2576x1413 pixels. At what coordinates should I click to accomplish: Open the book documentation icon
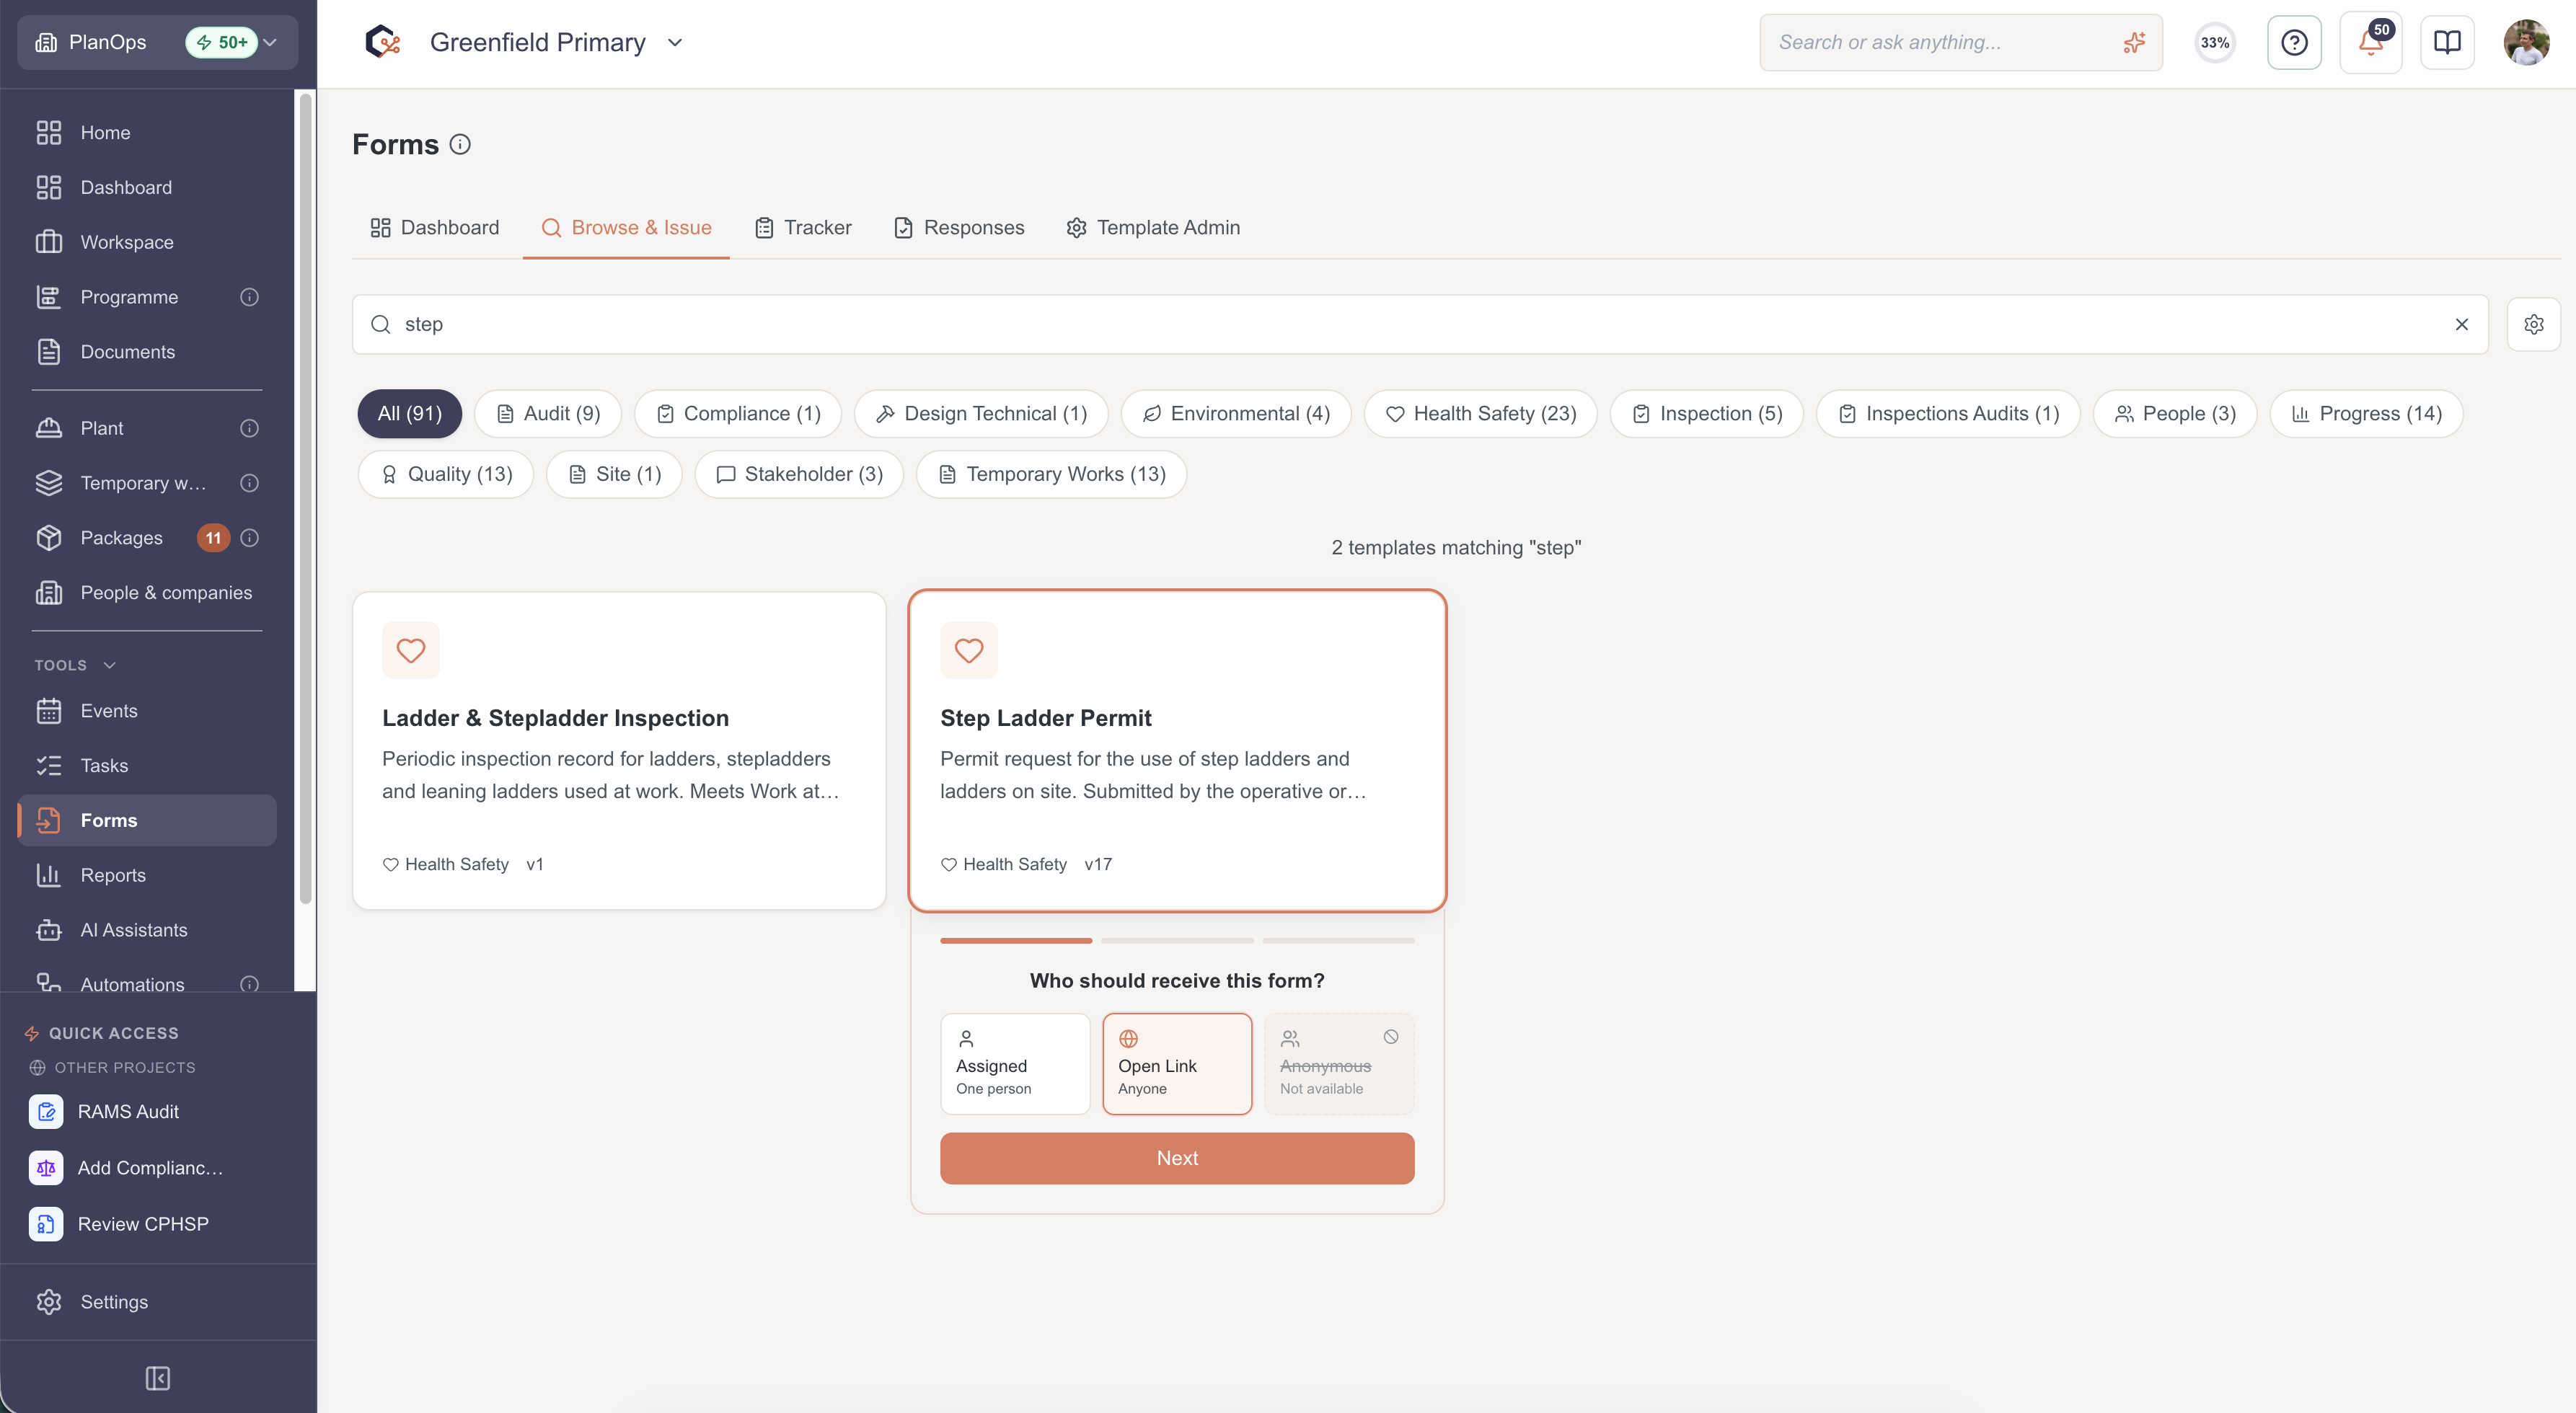click(2447, 42)
